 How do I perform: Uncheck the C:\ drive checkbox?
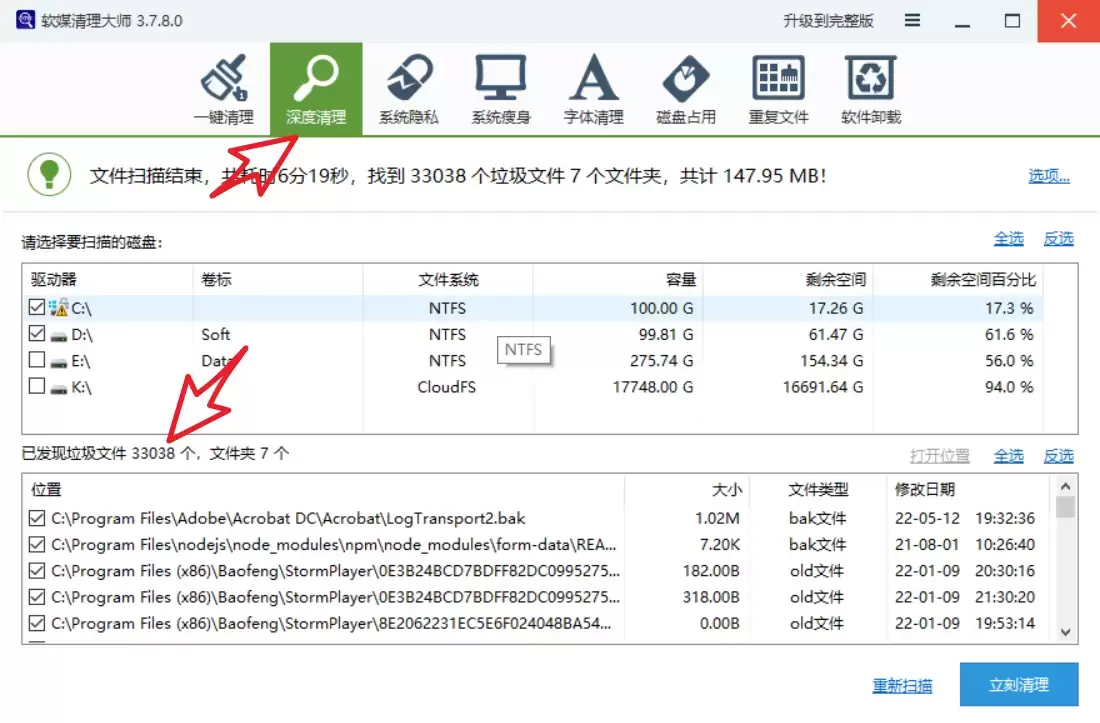click(x=37, y=307)
